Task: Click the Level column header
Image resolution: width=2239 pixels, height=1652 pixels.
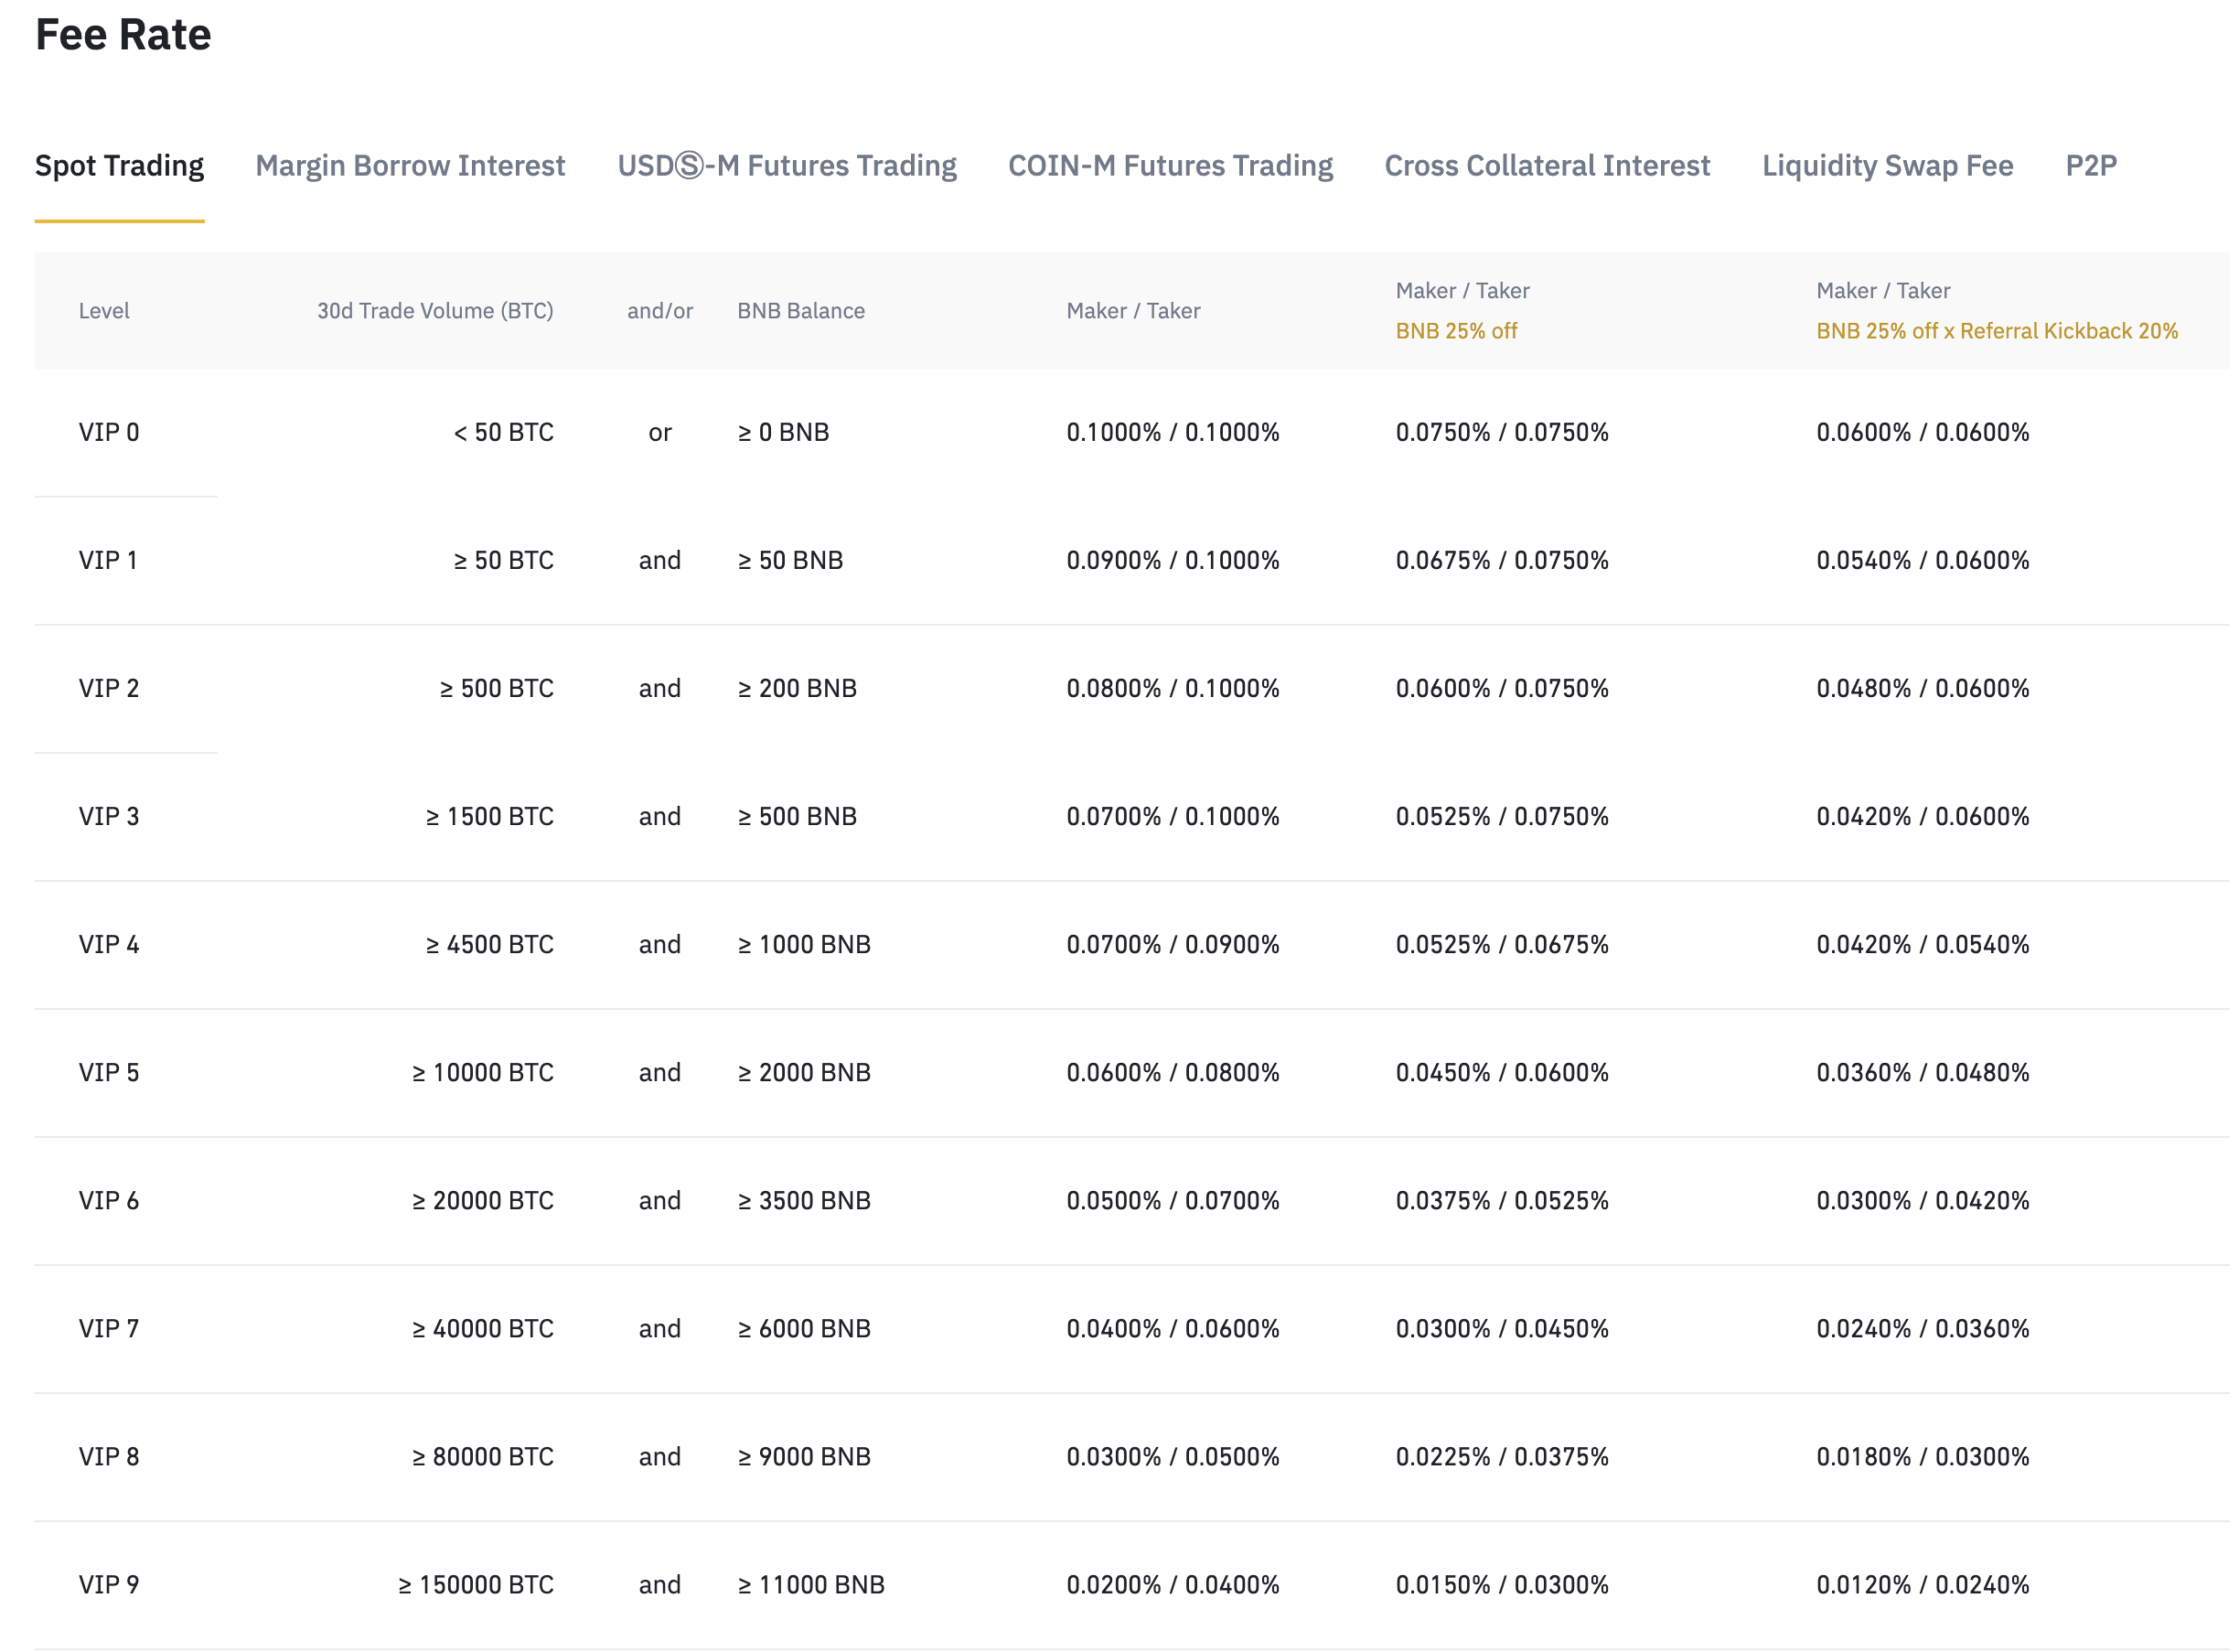Action: [104, 310]
